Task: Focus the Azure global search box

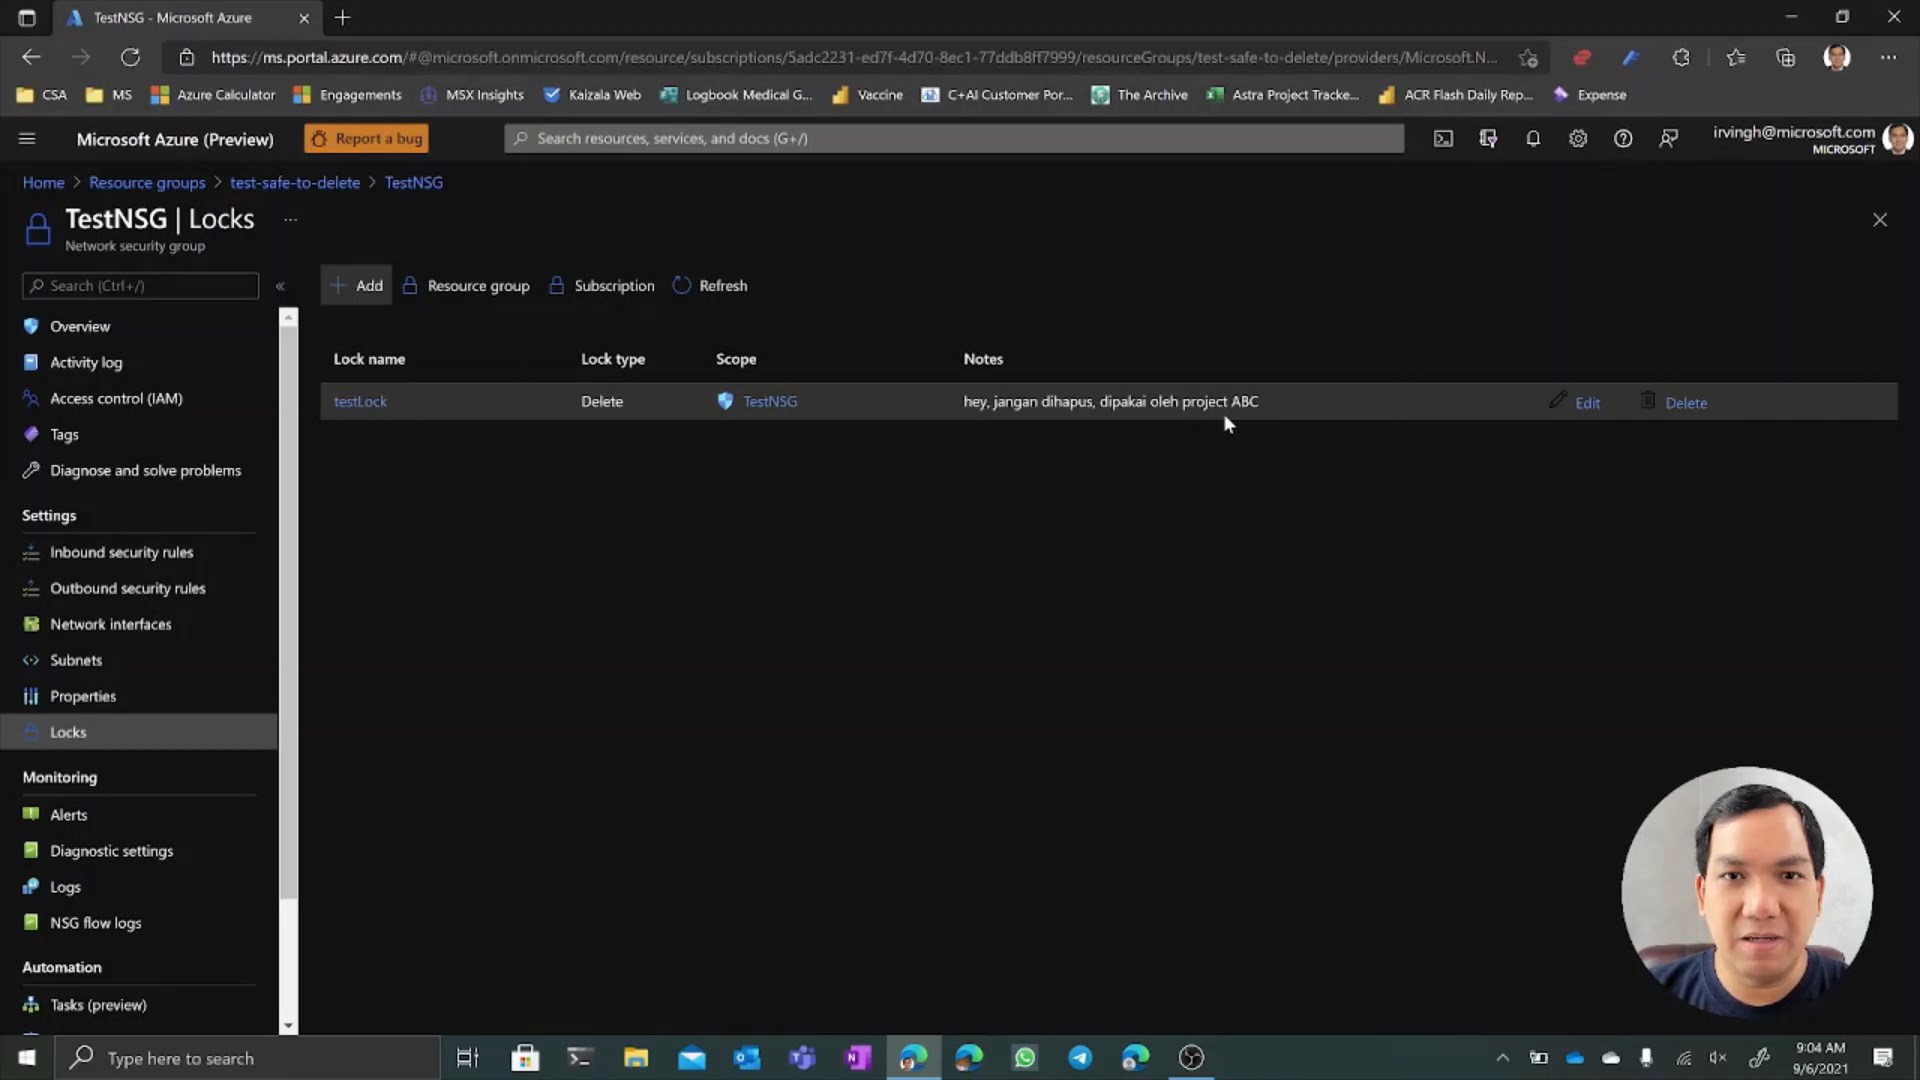Action: (954, 138)
